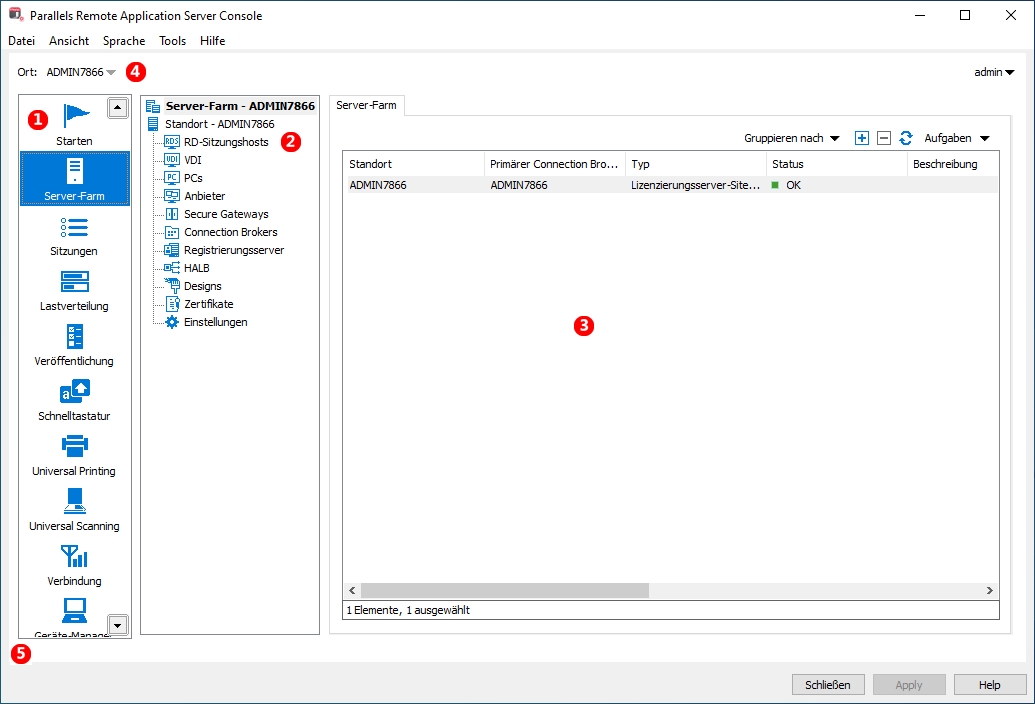Open the Lastverteilung category icon
The image size is (1035, 704).
[x=75, y=281]
